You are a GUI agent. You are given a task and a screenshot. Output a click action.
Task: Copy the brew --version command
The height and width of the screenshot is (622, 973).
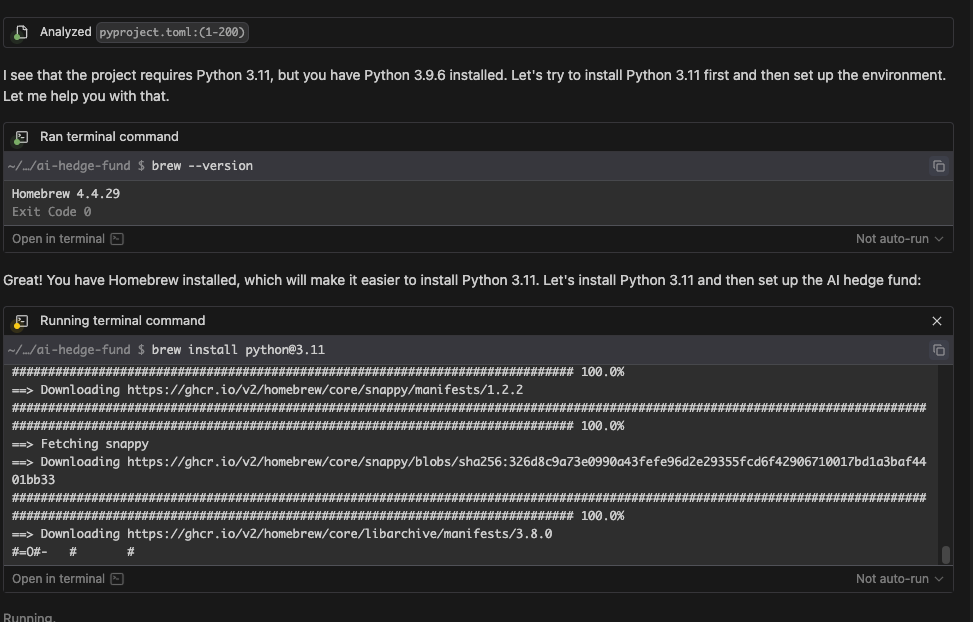(x=939, y=166)
